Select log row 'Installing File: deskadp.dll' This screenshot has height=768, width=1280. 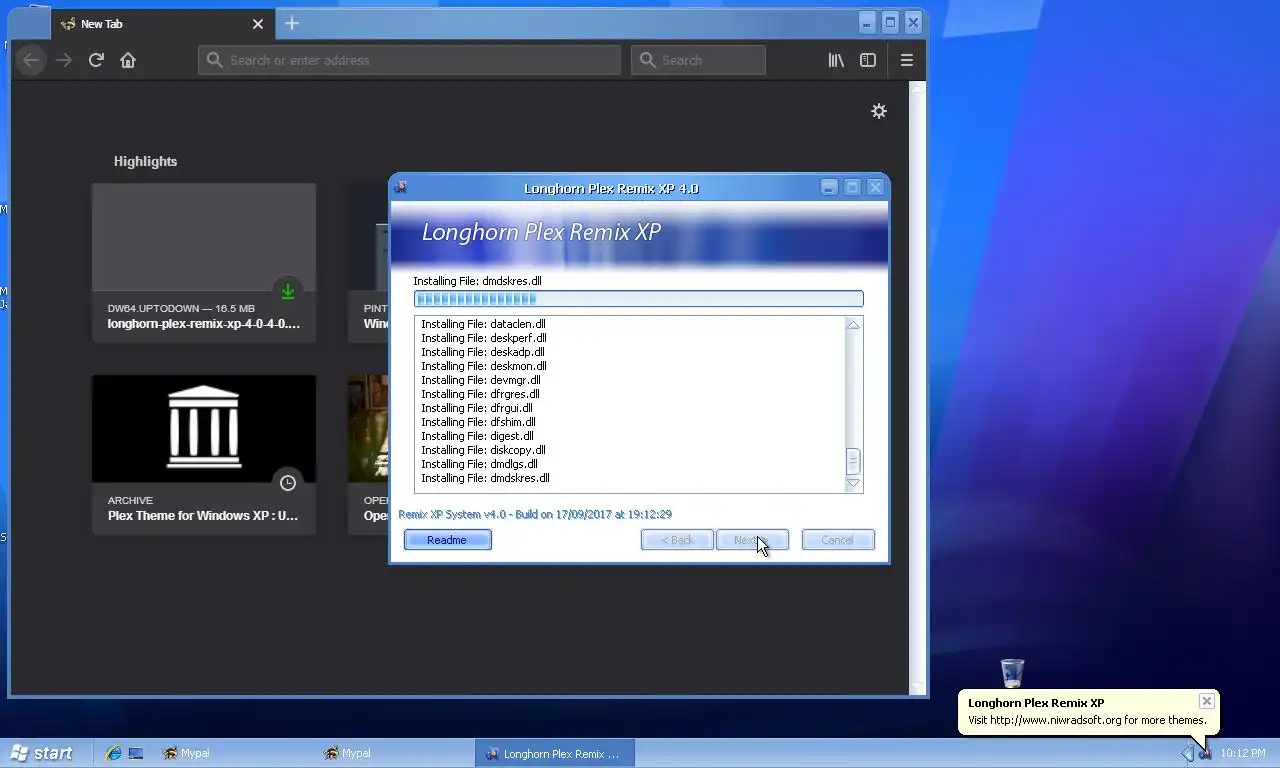tap(482, 352)
